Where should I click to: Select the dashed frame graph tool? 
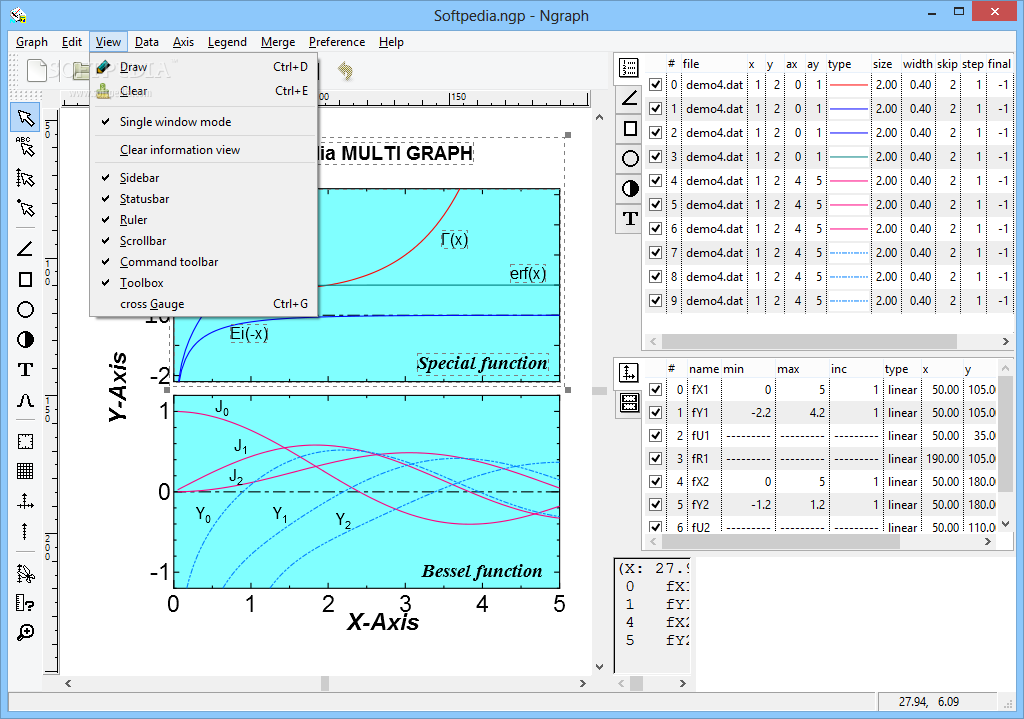point(25,441)
